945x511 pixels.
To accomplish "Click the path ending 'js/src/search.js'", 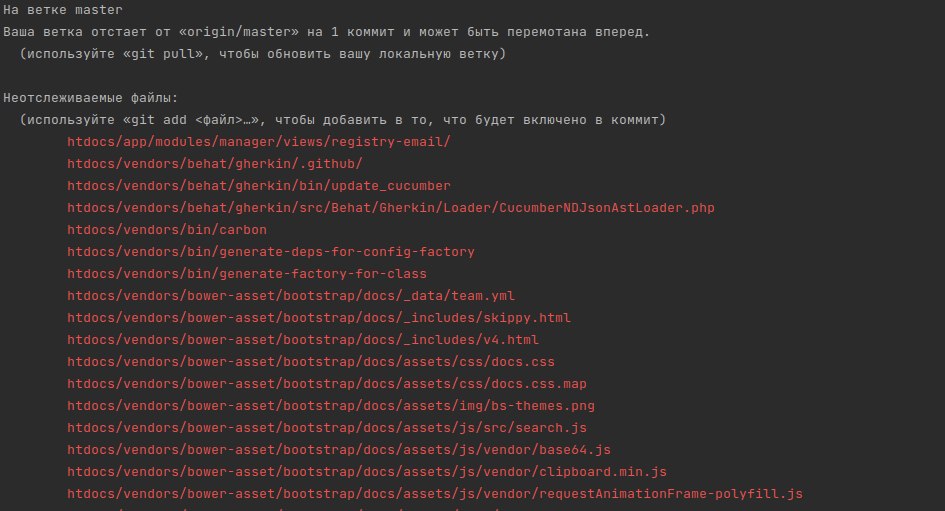I will pyautogui.click(x=327, y=428).
